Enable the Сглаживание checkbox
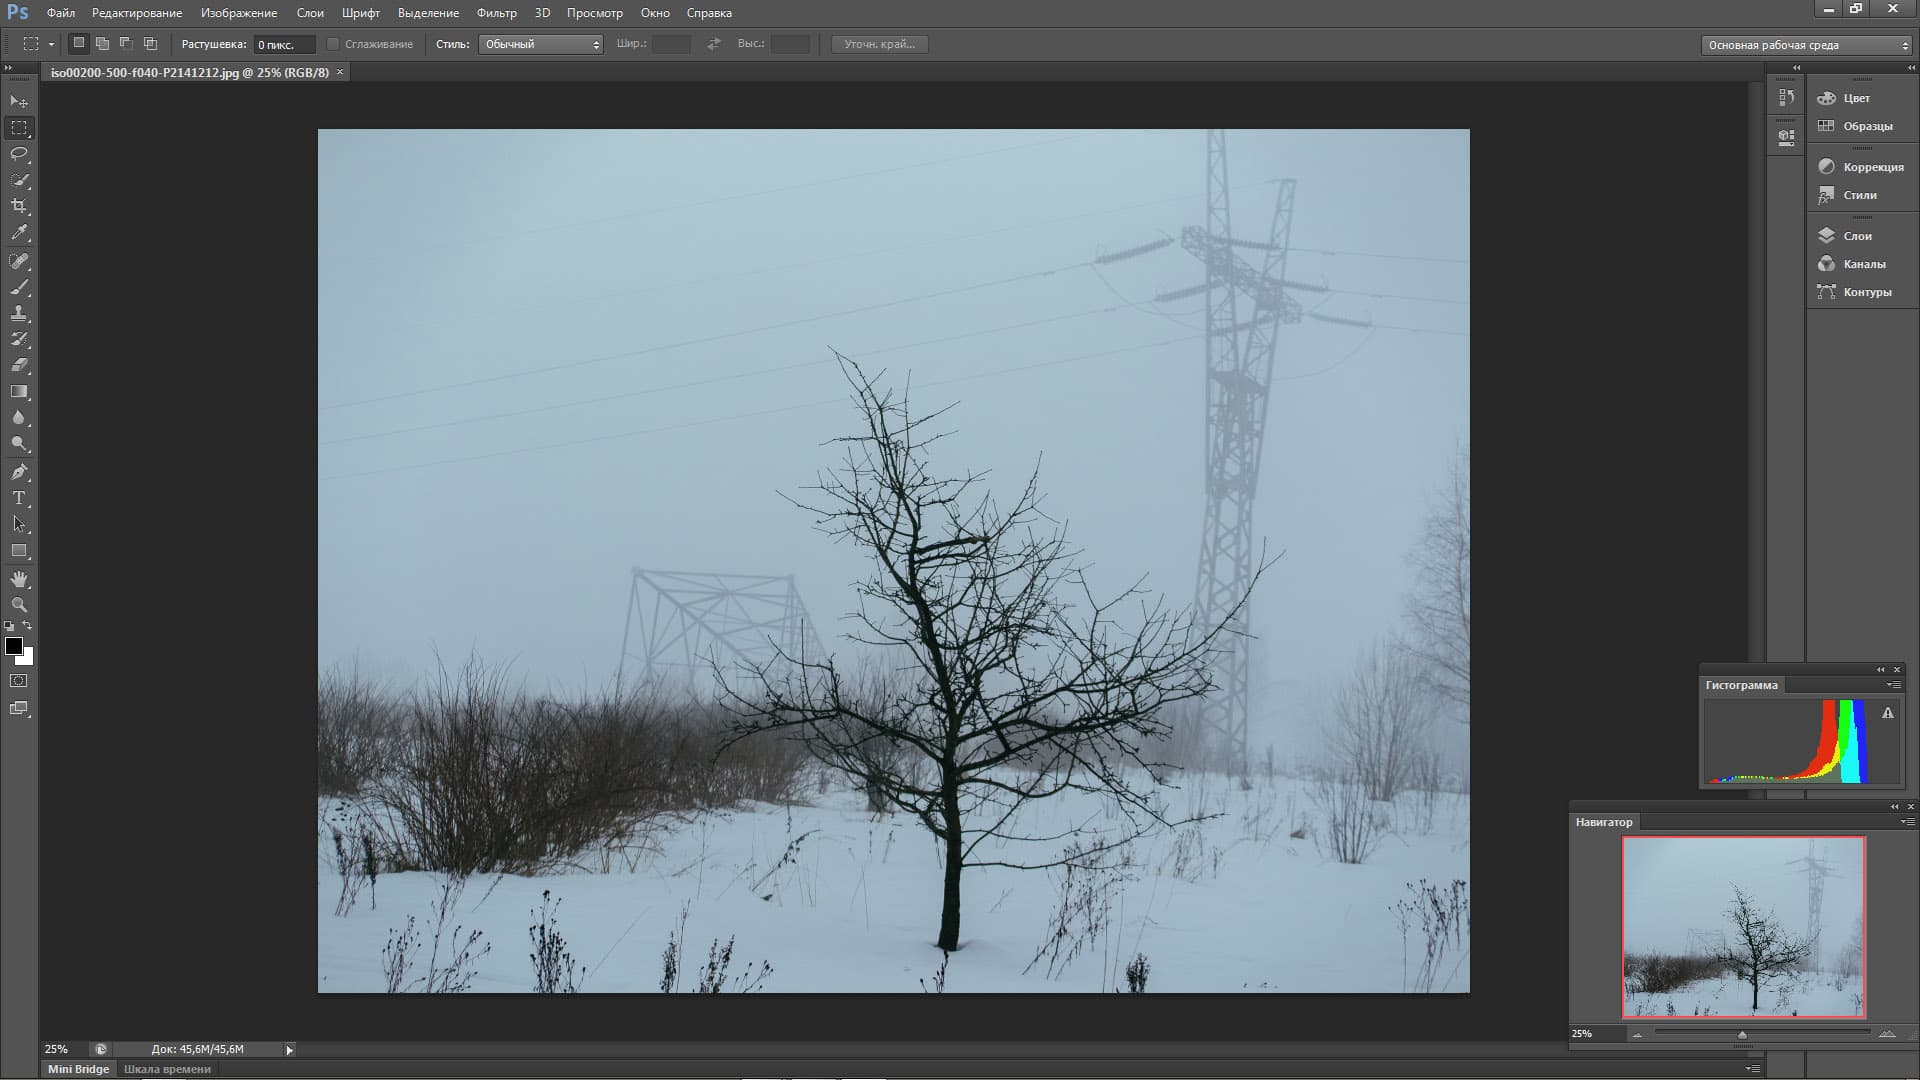This screenshot has width=1920, height=1080. tap(334, 44)
